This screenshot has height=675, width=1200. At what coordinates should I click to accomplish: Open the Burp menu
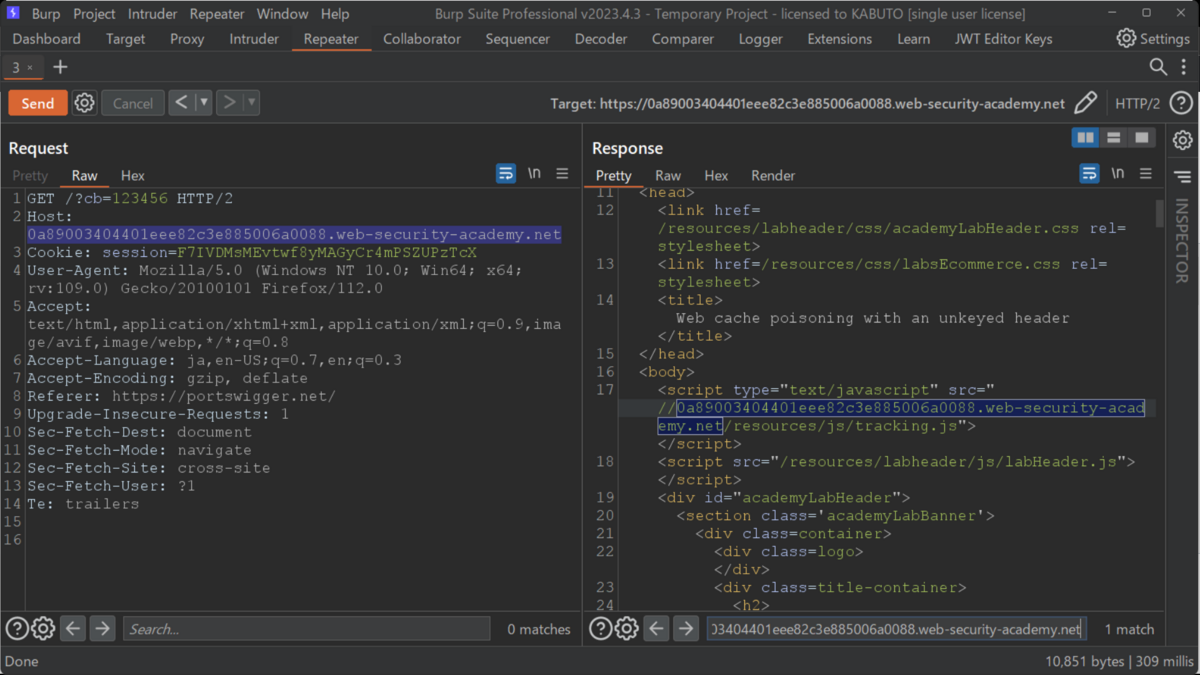click(46, 14)
